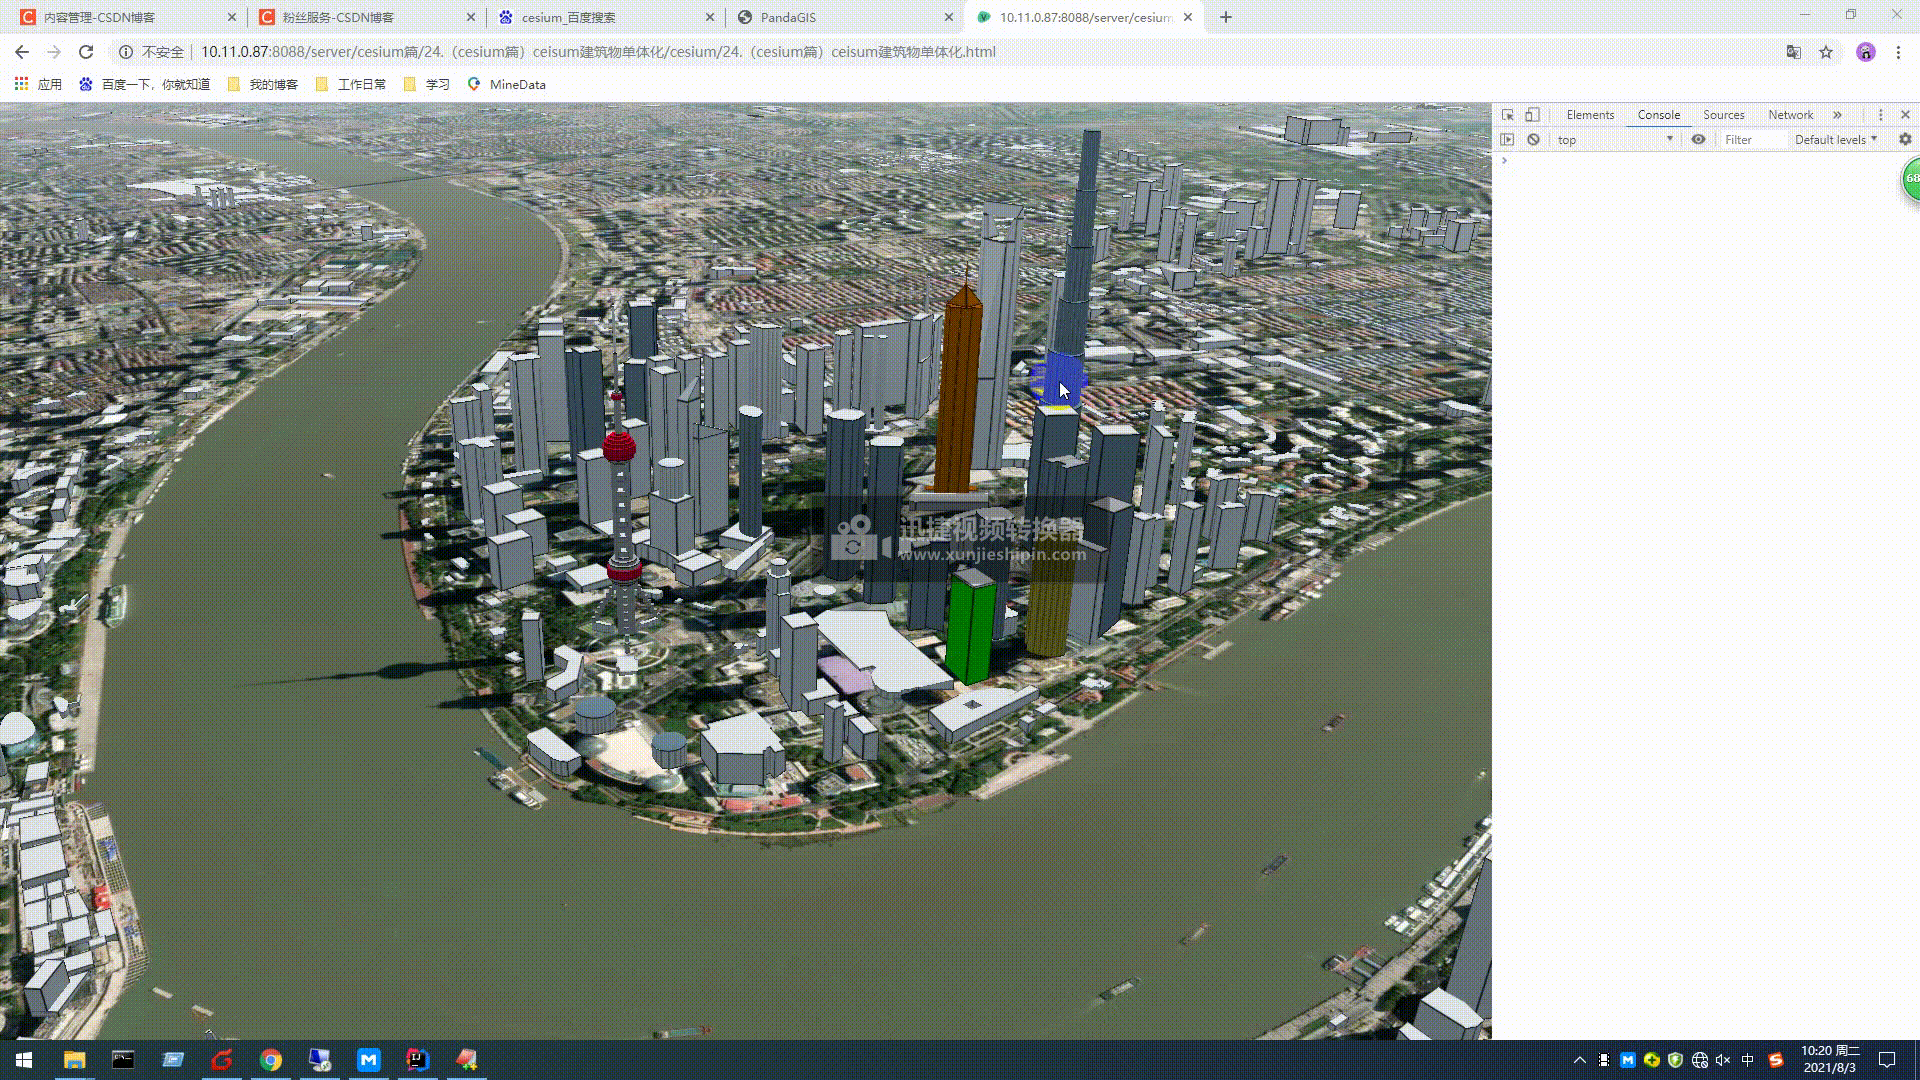Click the live expression eye icon
The width and height of the screenshot is (1920, 1080).
1698,140
